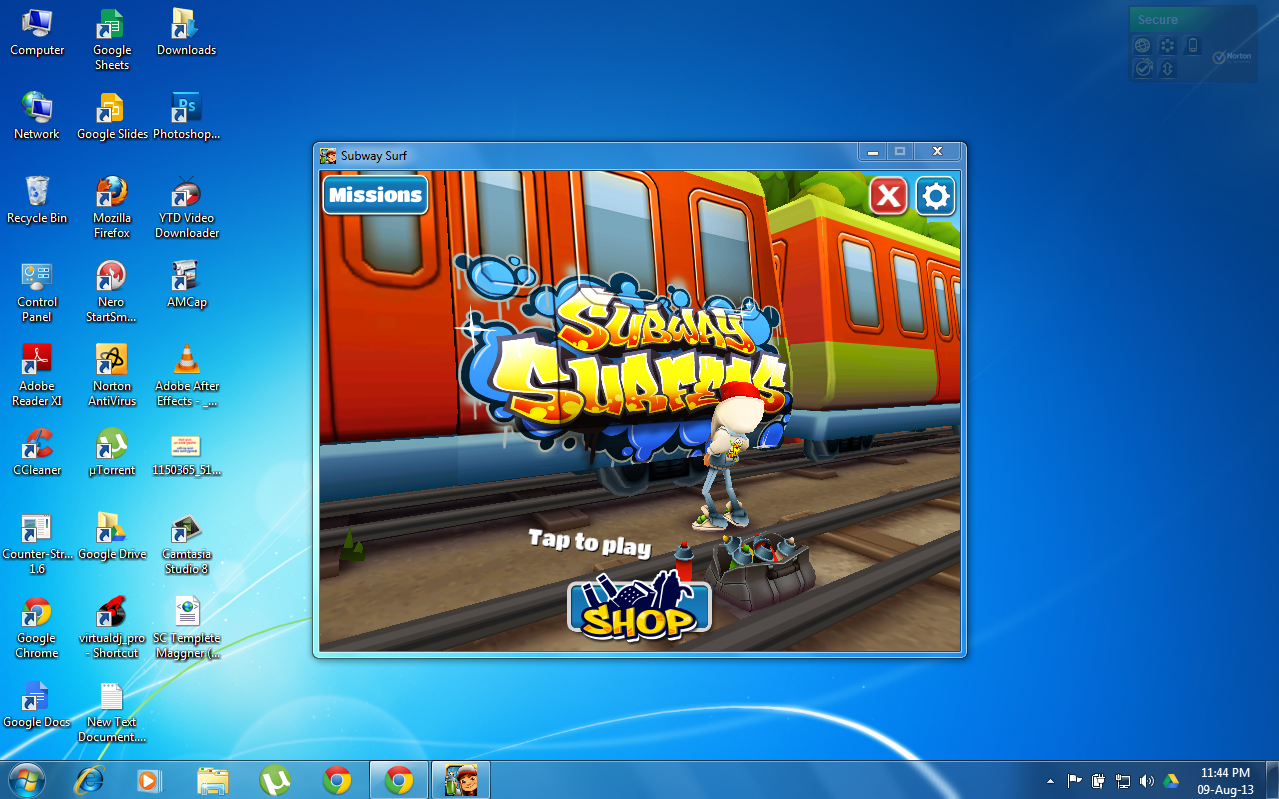Select the Counter-Strike 1.6 shortcut

pyautogui.click(x=37, y=543)
